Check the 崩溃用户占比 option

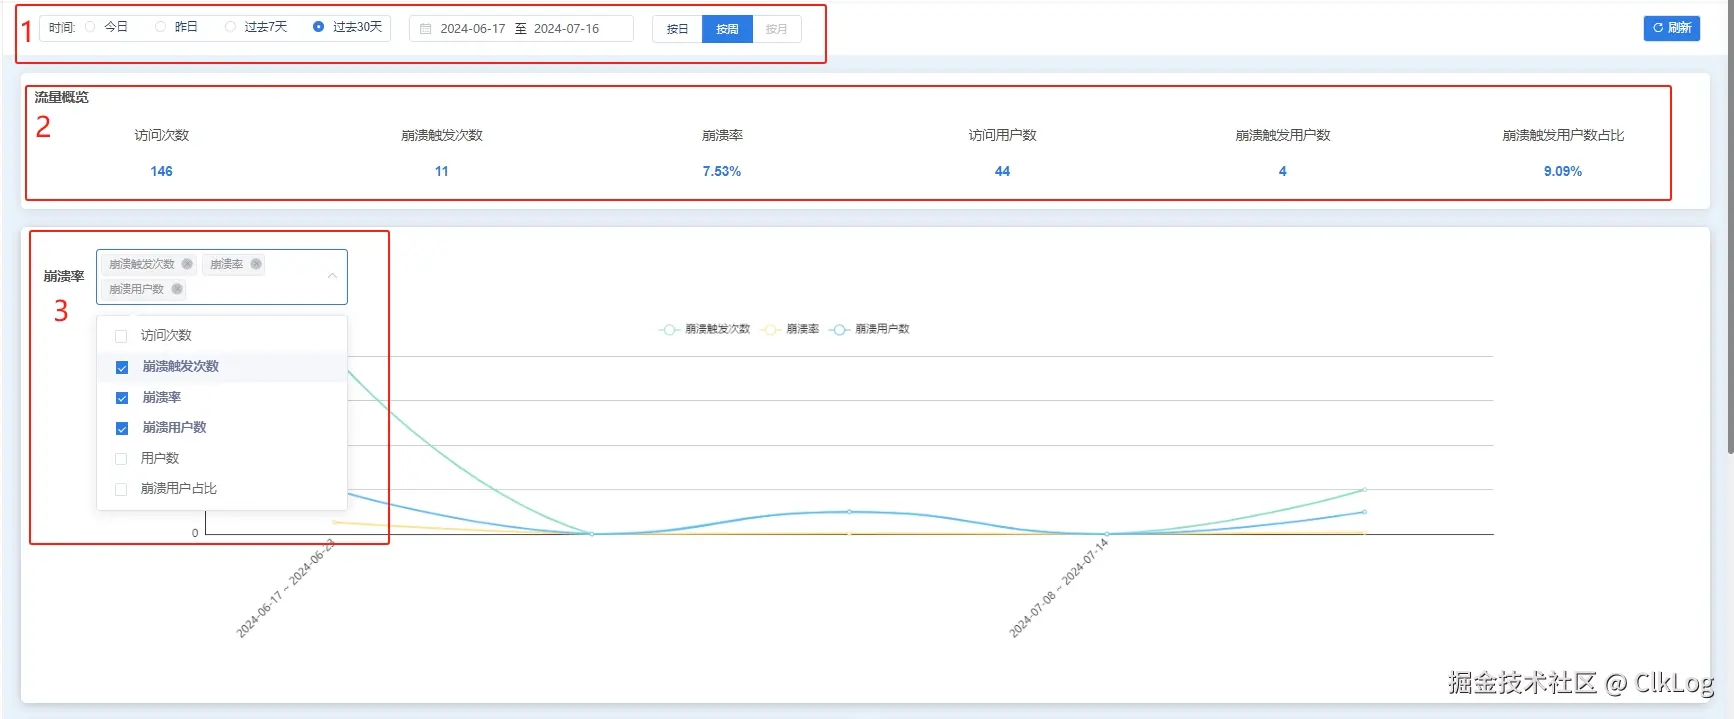tap(121, 489)
